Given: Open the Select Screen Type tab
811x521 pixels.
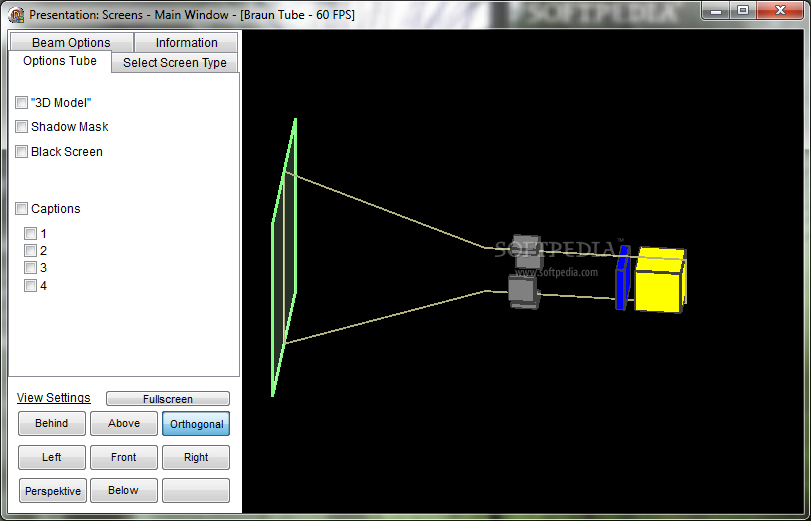Looking at the screenshot, I should click(175, 63).
